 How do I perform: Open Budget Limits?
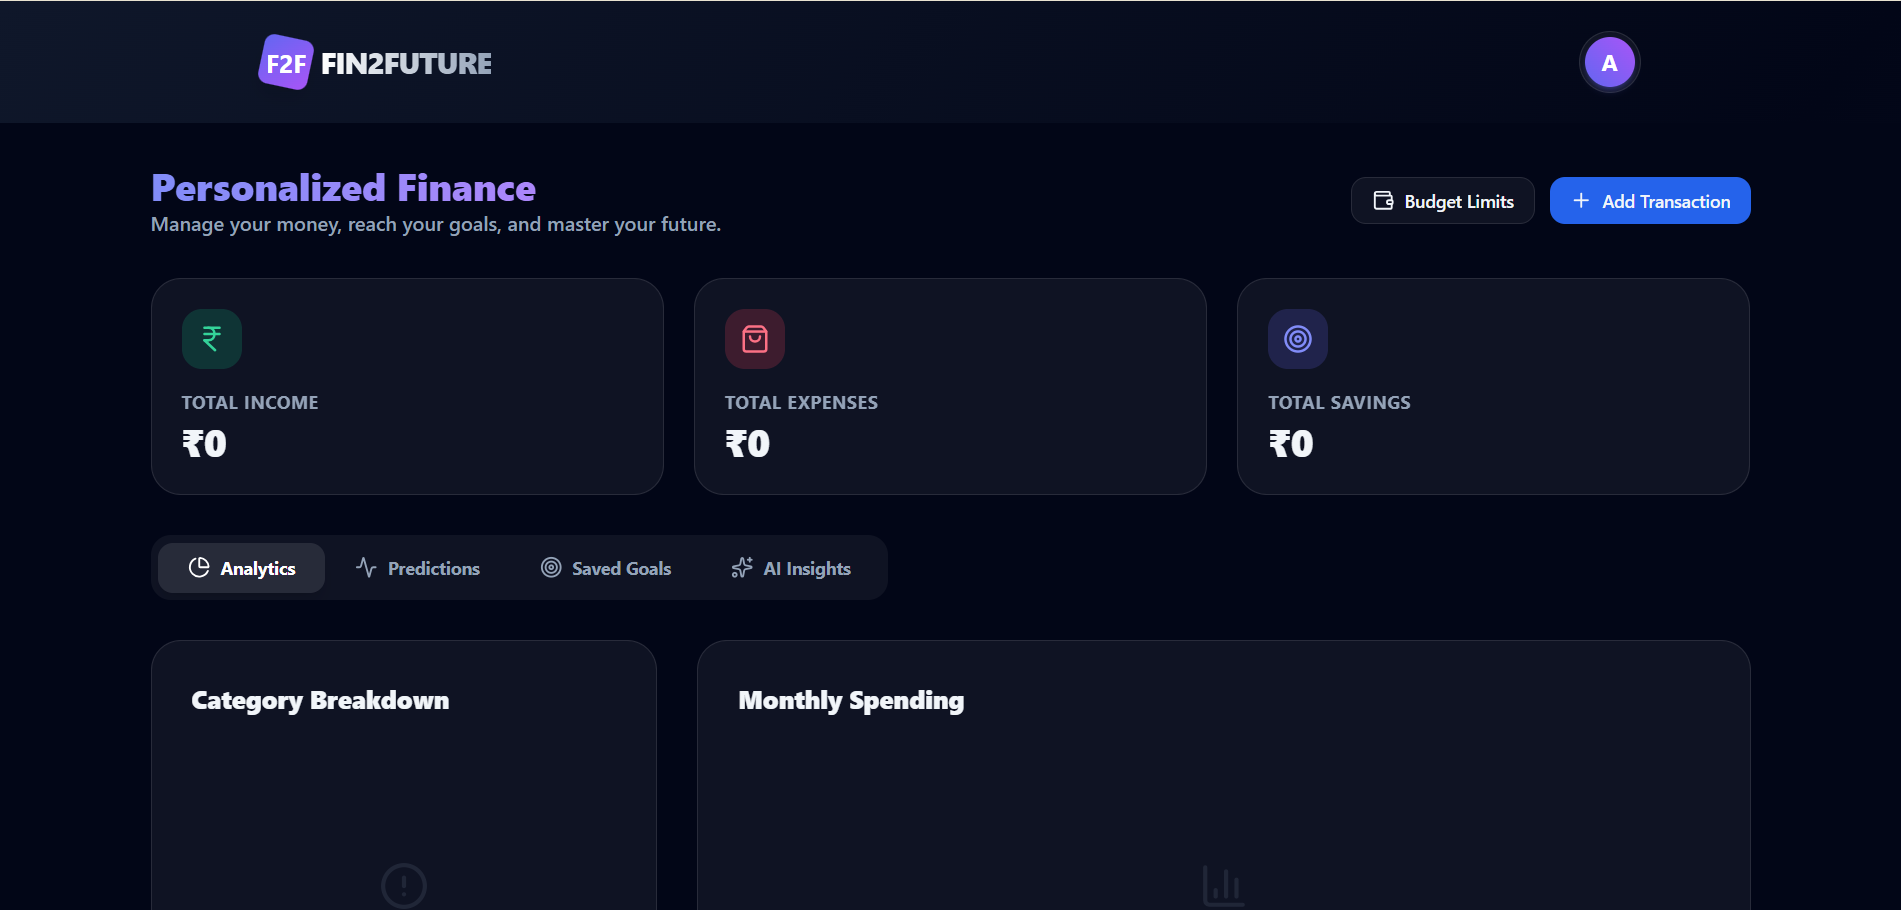pos(1442,201)
